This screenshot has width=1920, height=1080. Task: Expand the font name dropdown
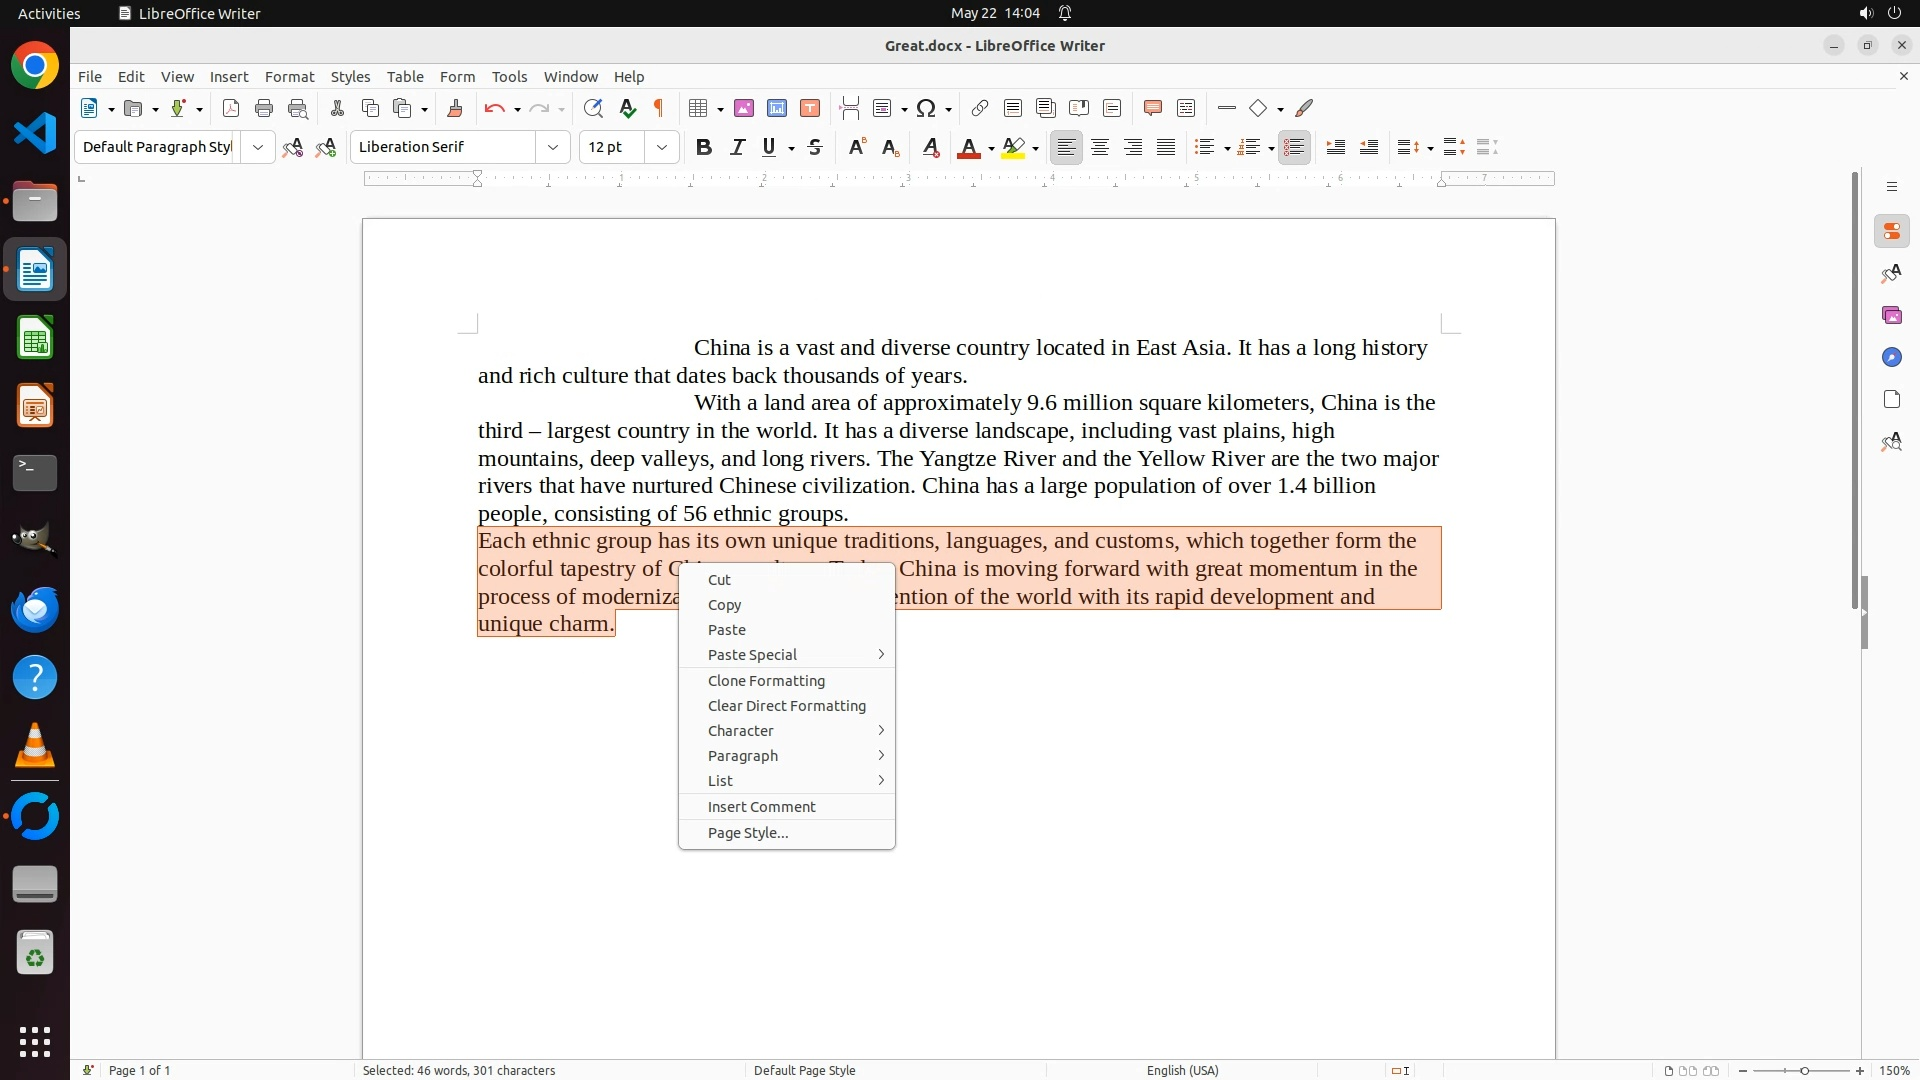553,147
